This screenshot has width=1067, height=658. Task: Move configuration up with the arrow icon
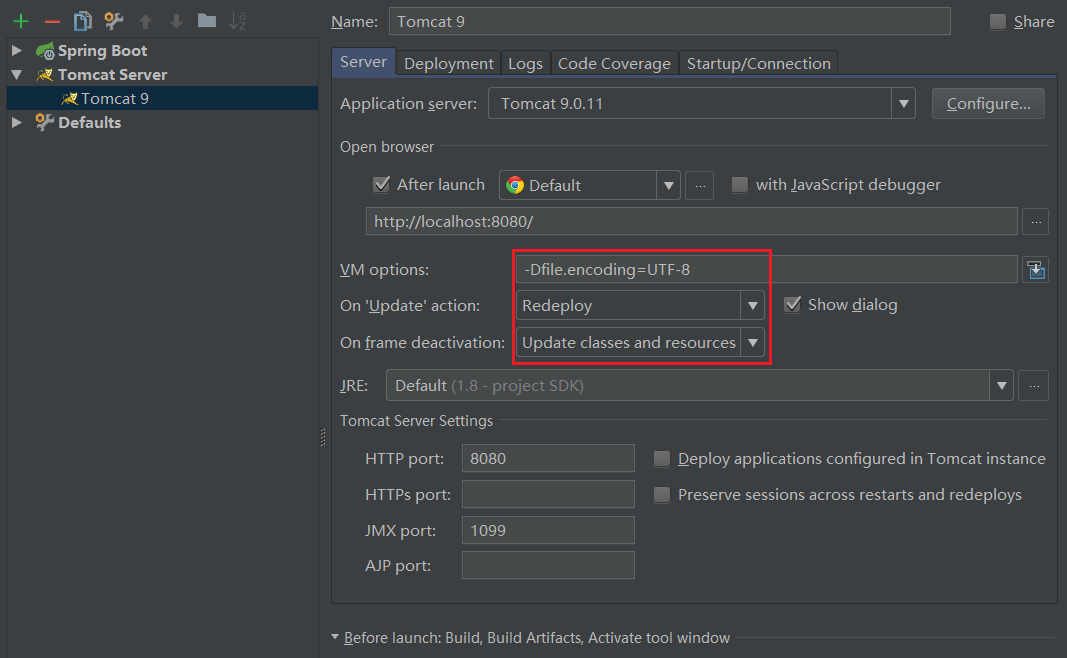(x=145, y=21)
